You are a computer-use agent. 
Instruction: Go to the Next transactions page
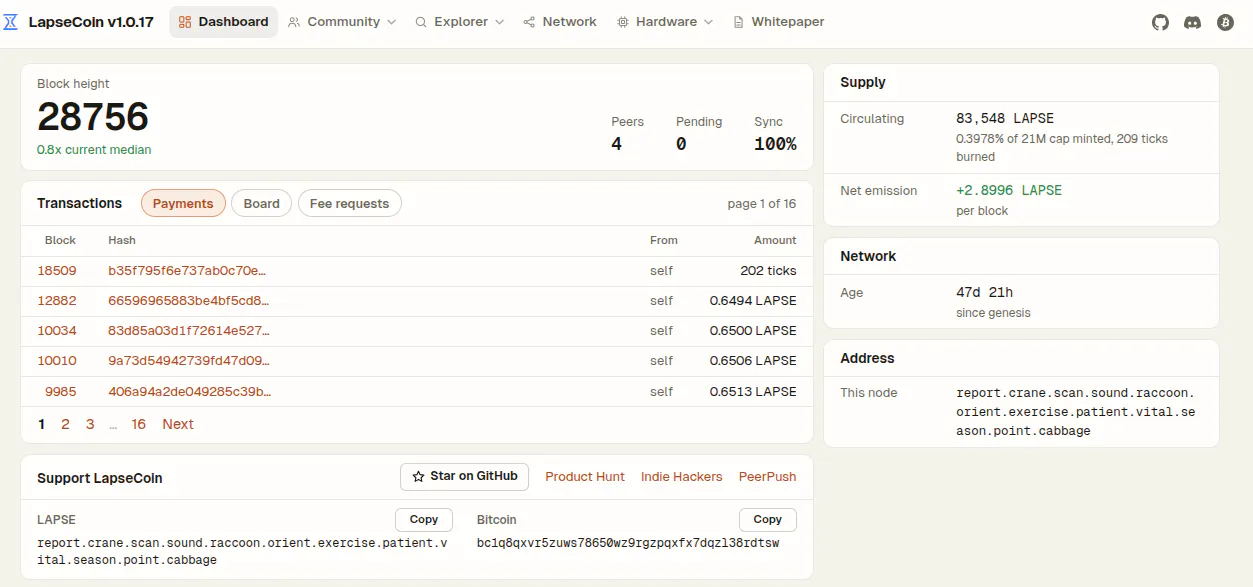[x=178, y=424]
